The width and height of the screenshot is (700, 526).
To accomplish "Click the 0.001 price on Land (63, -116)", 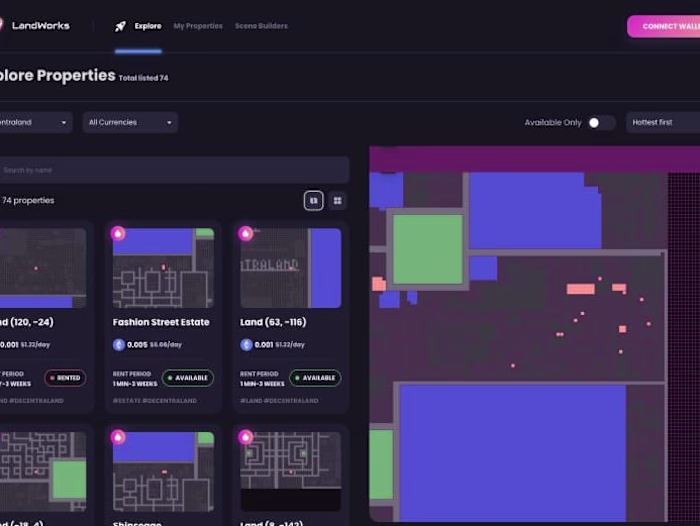I will pos(263,345).
